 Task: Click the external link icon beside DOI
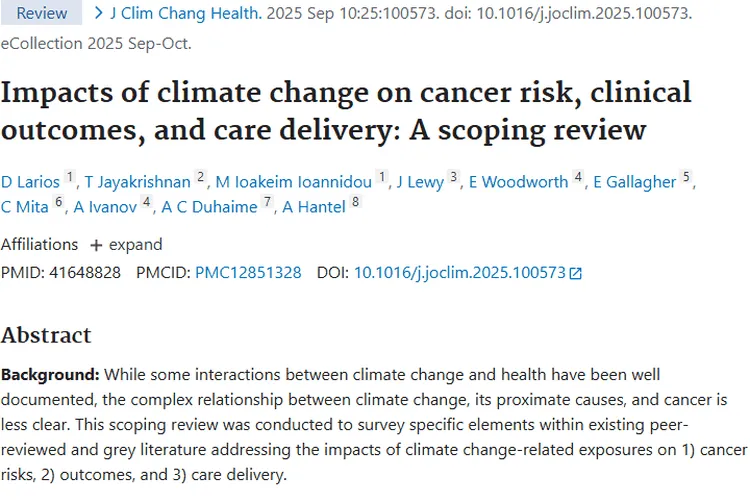(x=575, y=273)
